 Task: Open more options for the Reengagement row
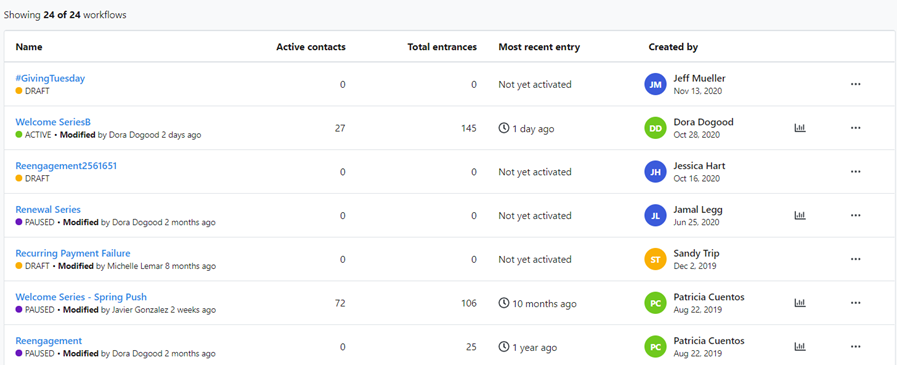[x=856, y=347]
